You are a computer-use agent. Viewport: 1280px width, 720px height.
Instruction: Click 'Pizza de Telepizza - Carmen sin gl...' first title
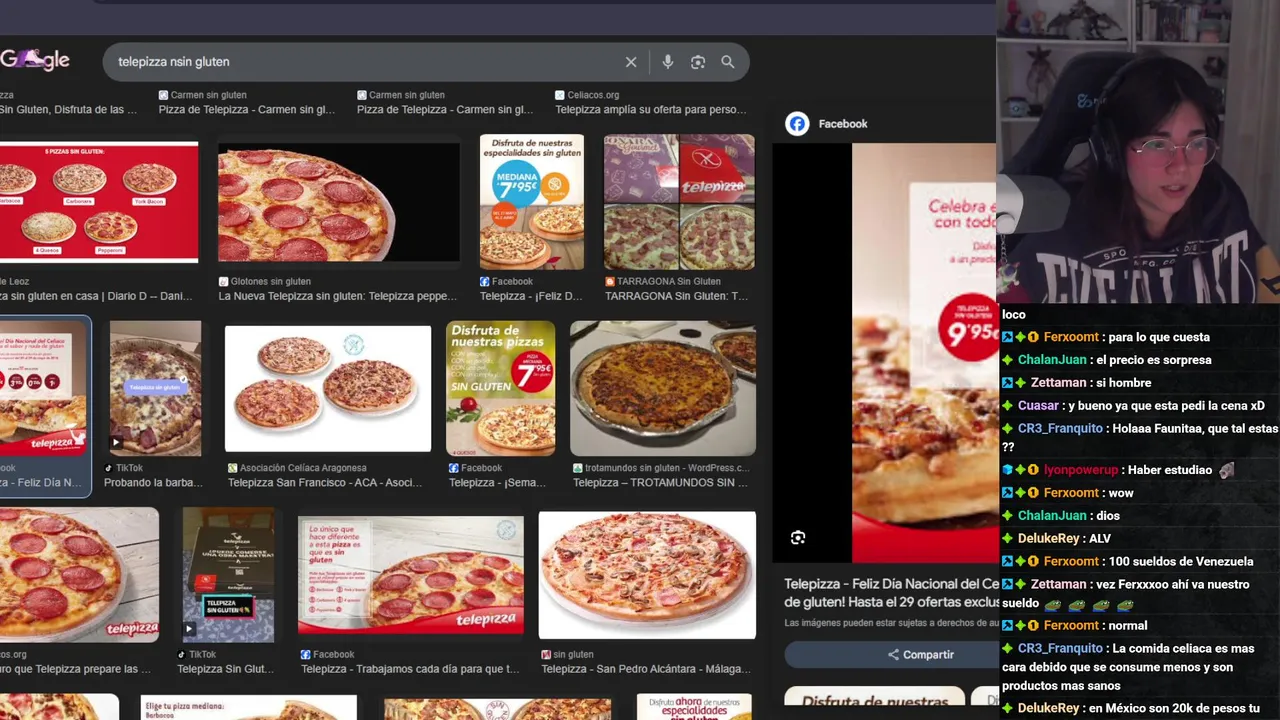tap(247, 110)
